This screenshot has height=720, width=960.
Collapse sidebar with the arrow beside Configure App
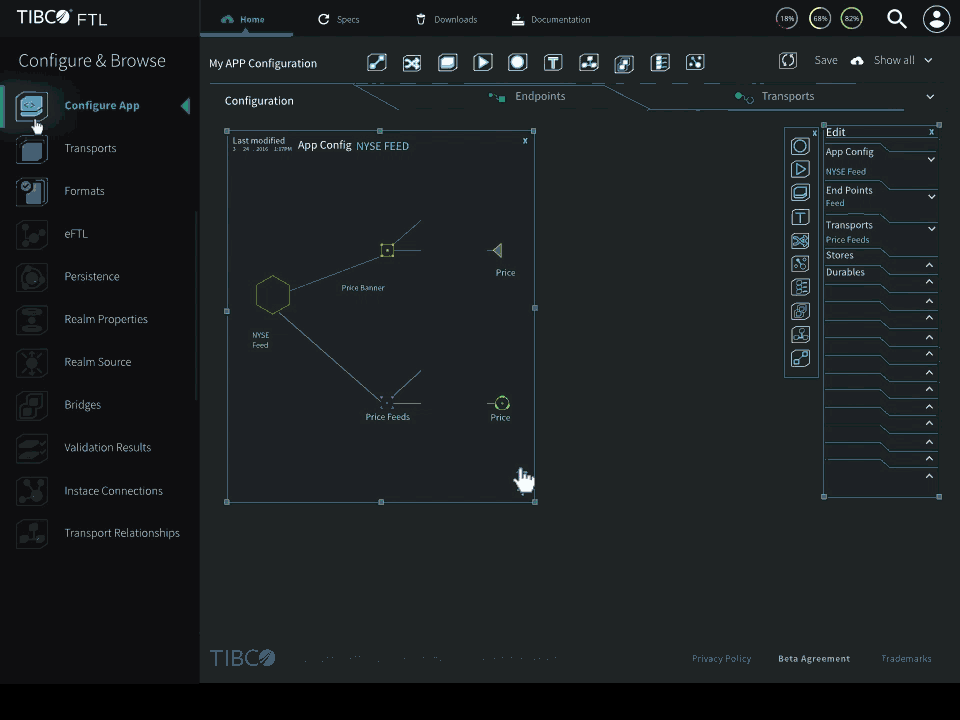tap(186, 106)
